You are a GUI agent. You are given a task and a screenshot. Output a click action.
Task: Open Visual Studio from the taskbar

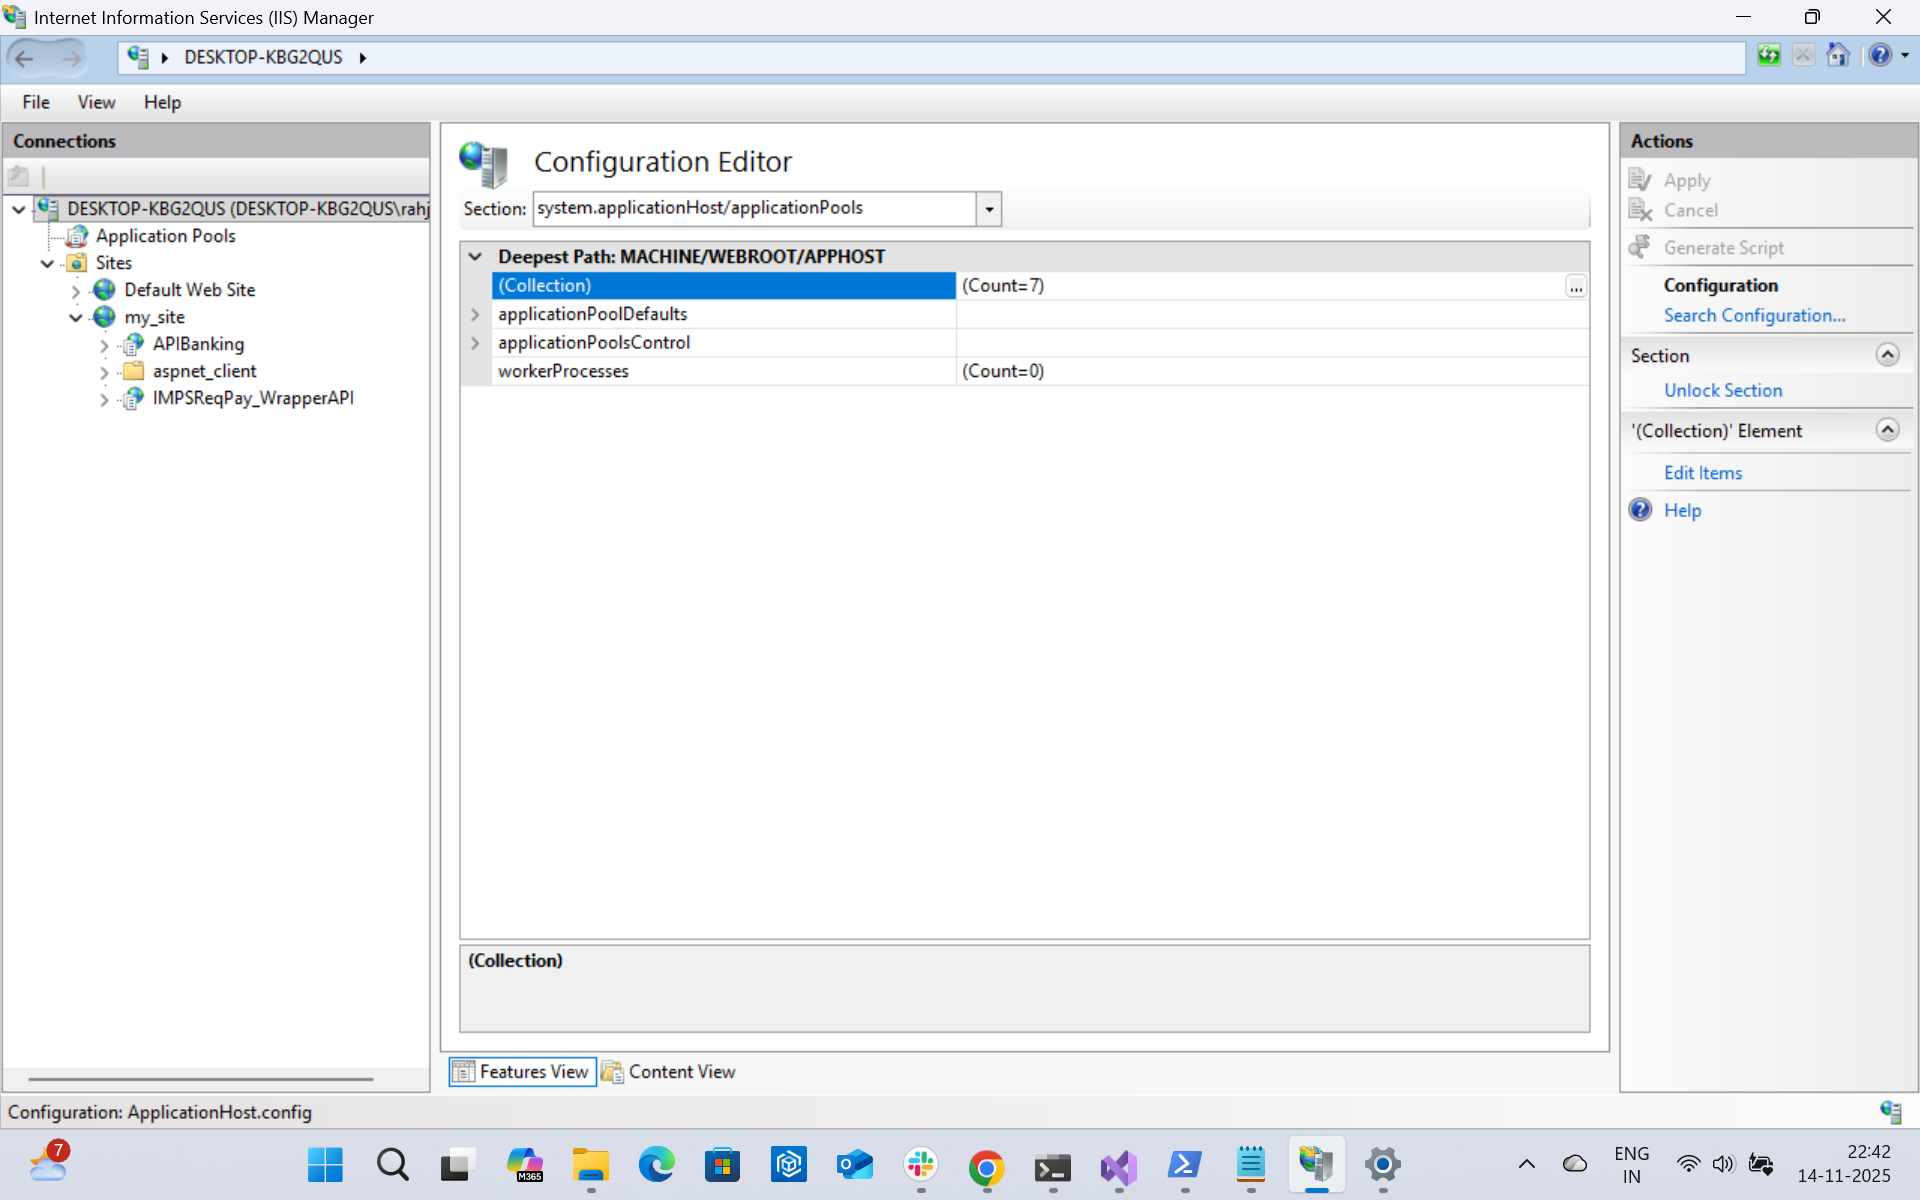(1118, 1166)
